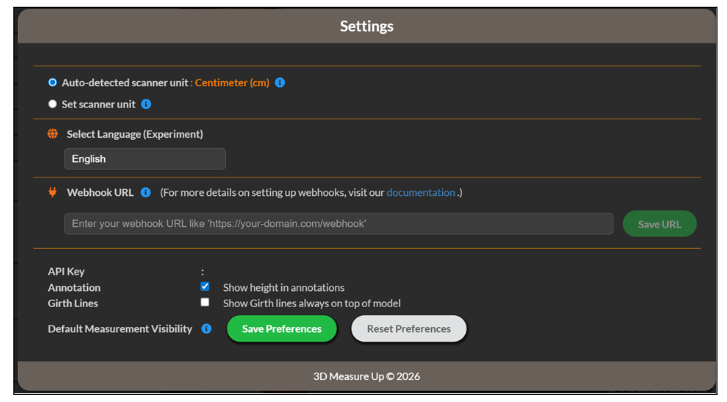This screenshot has width=727, height=402.
Task: Click the Save URL button
Action: tap(659, 224)
